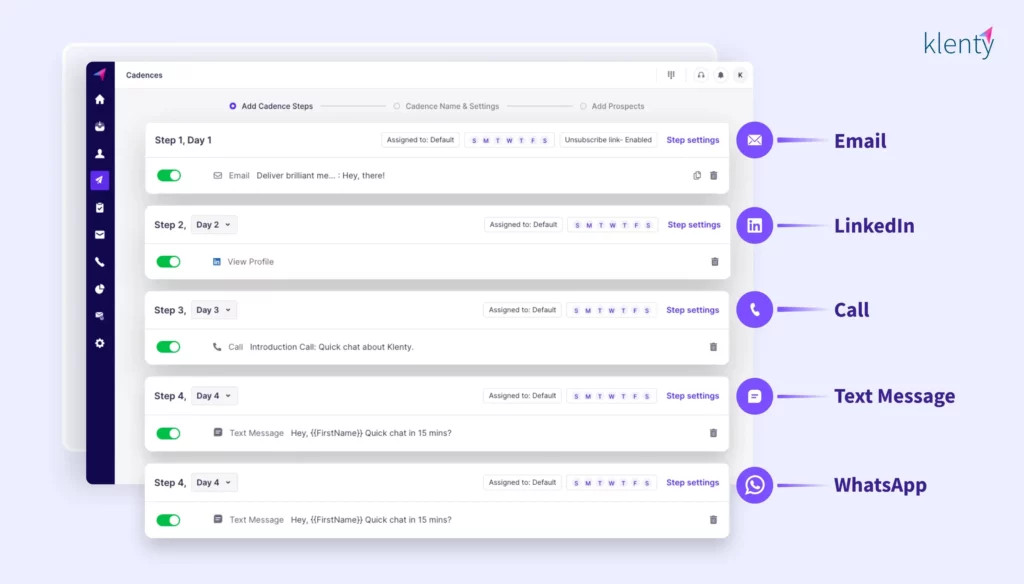View Reports via the pie-chart sidebar icon
Viewport: 1024px width, 584px height.
99,290
